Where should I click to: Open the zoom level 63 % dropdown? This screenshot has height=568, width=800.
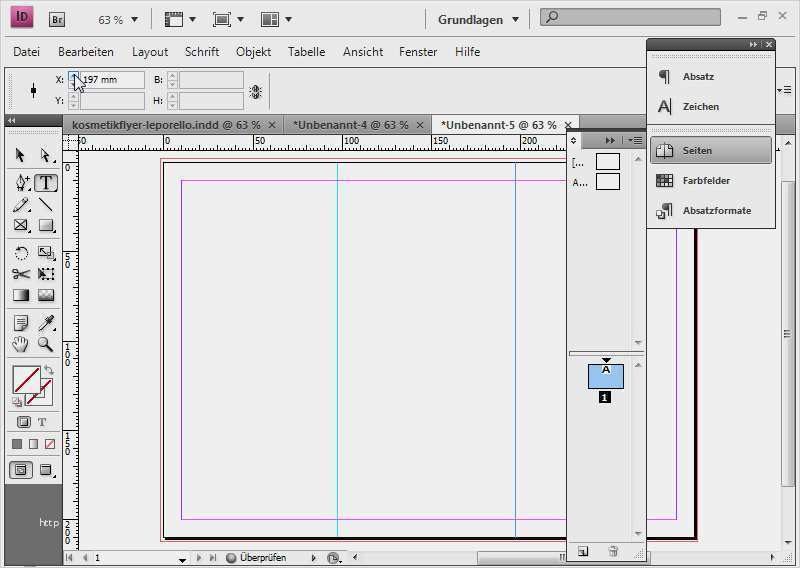pyautogui.click(x=118, y=19)
